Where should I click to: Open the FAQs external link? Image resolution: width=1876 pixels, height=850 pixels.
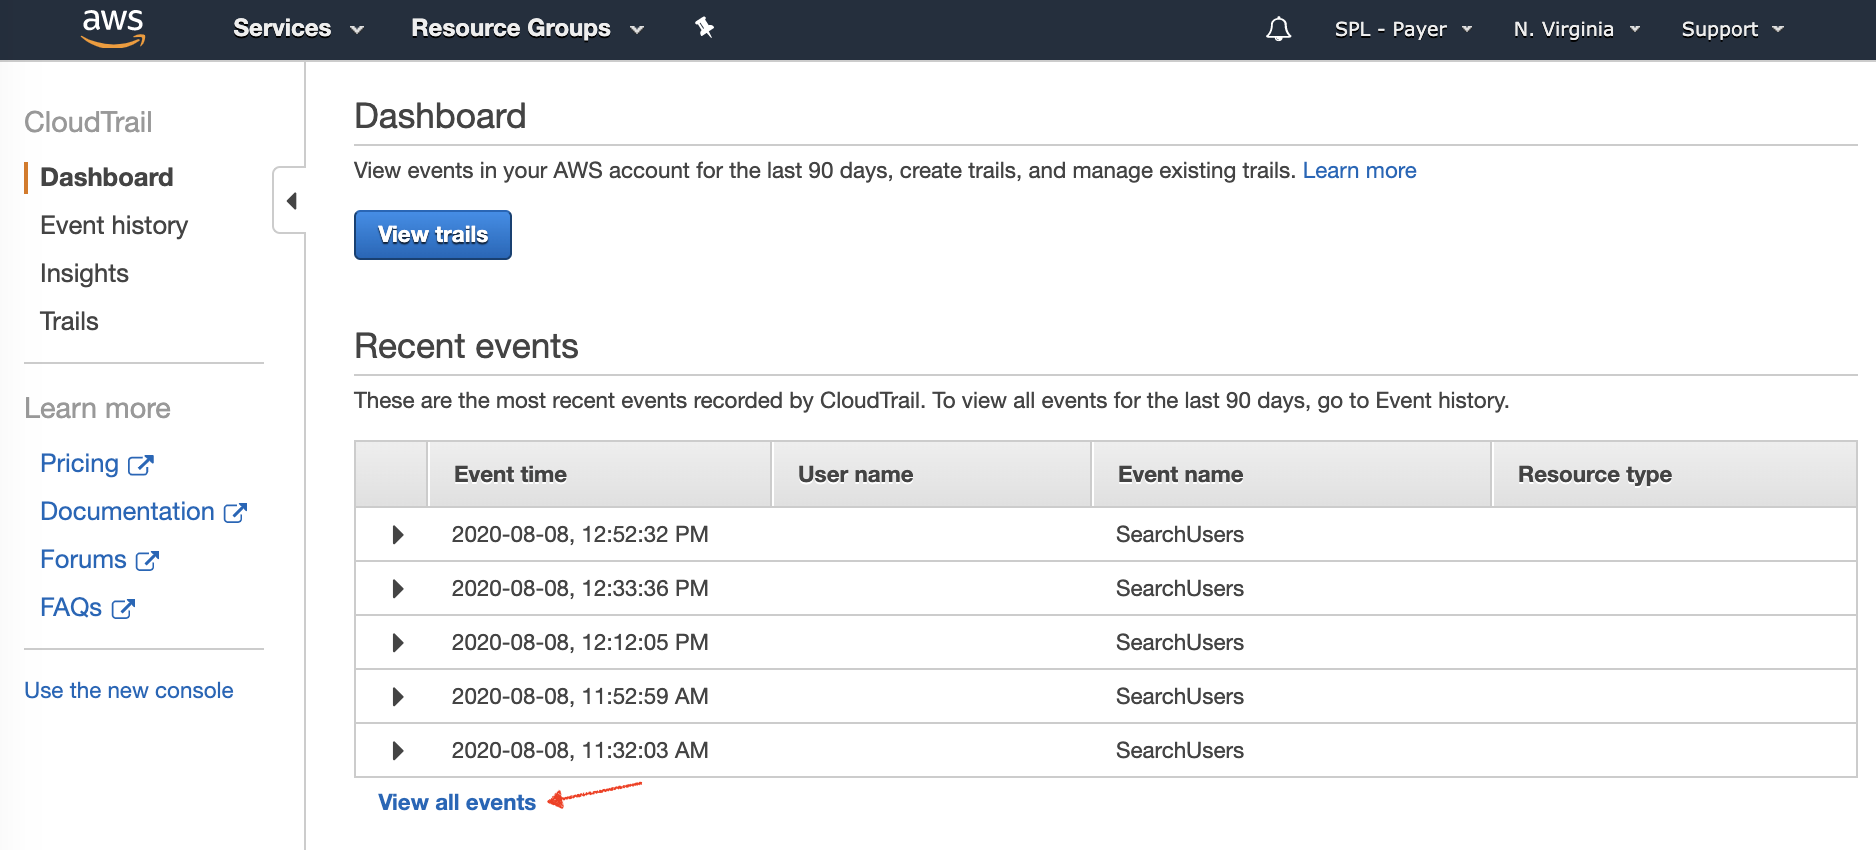tap(87, 607)
